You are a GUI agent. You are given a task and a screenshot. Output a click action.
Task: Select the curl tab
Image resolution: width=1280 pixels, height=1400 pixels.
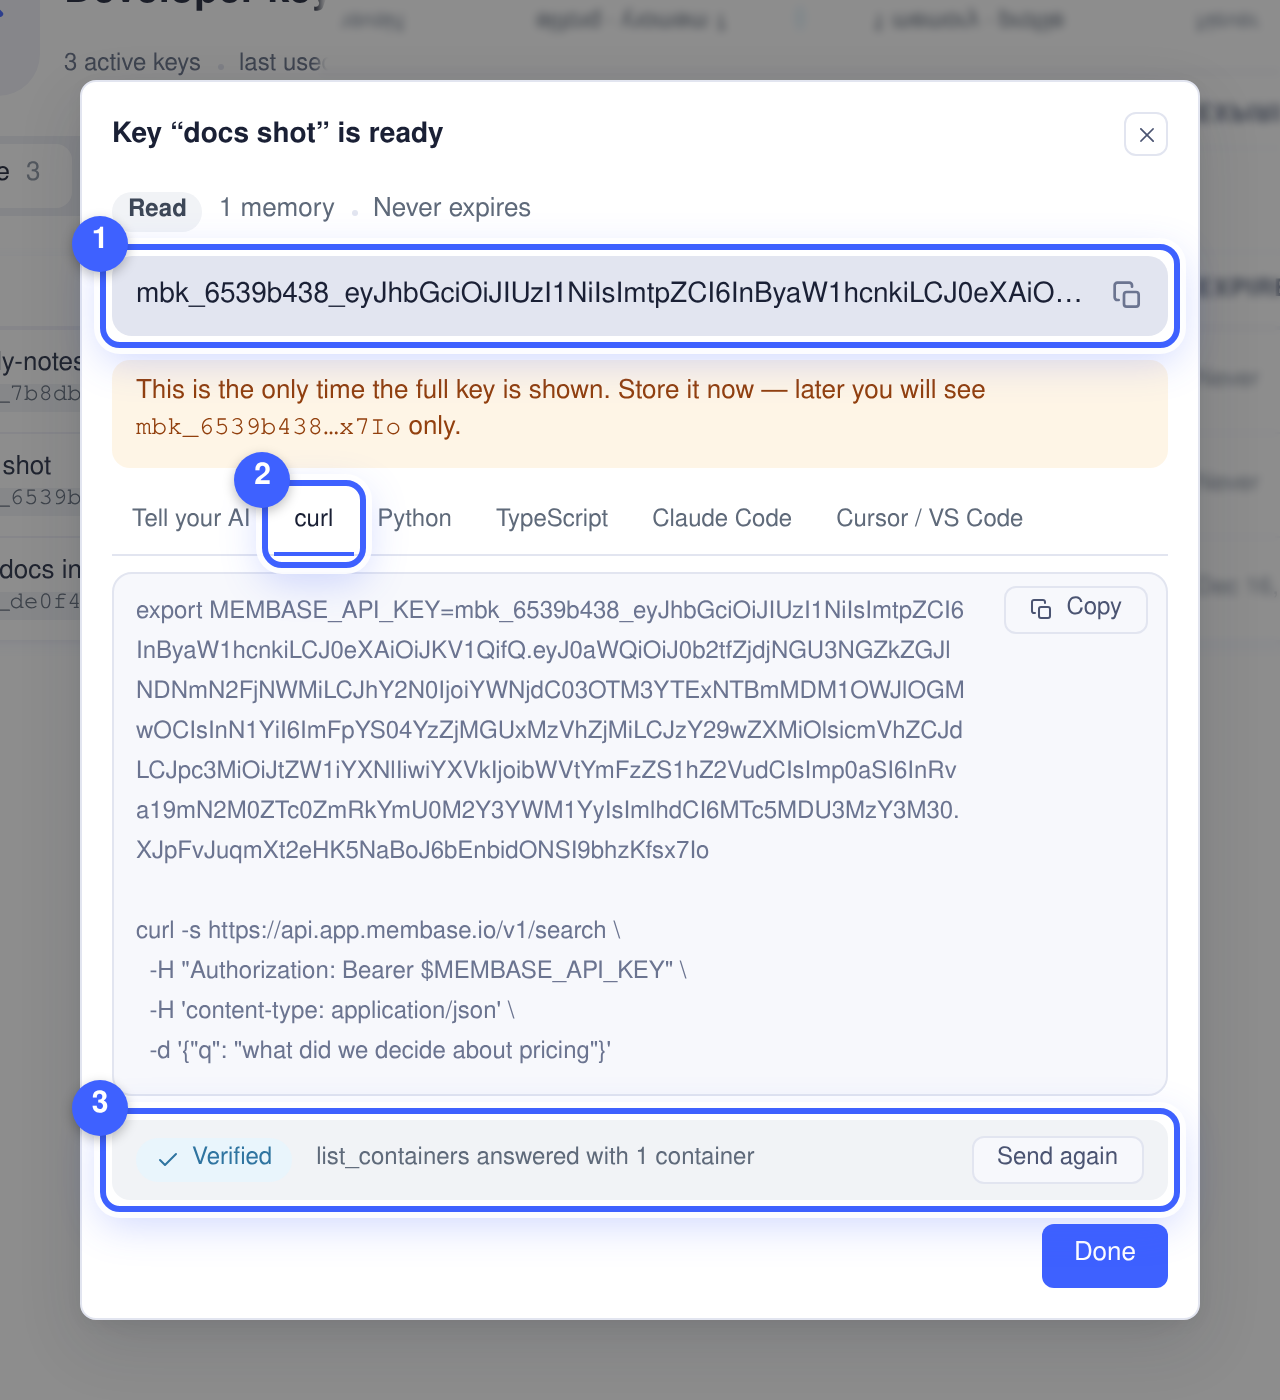tap(314, 520)
